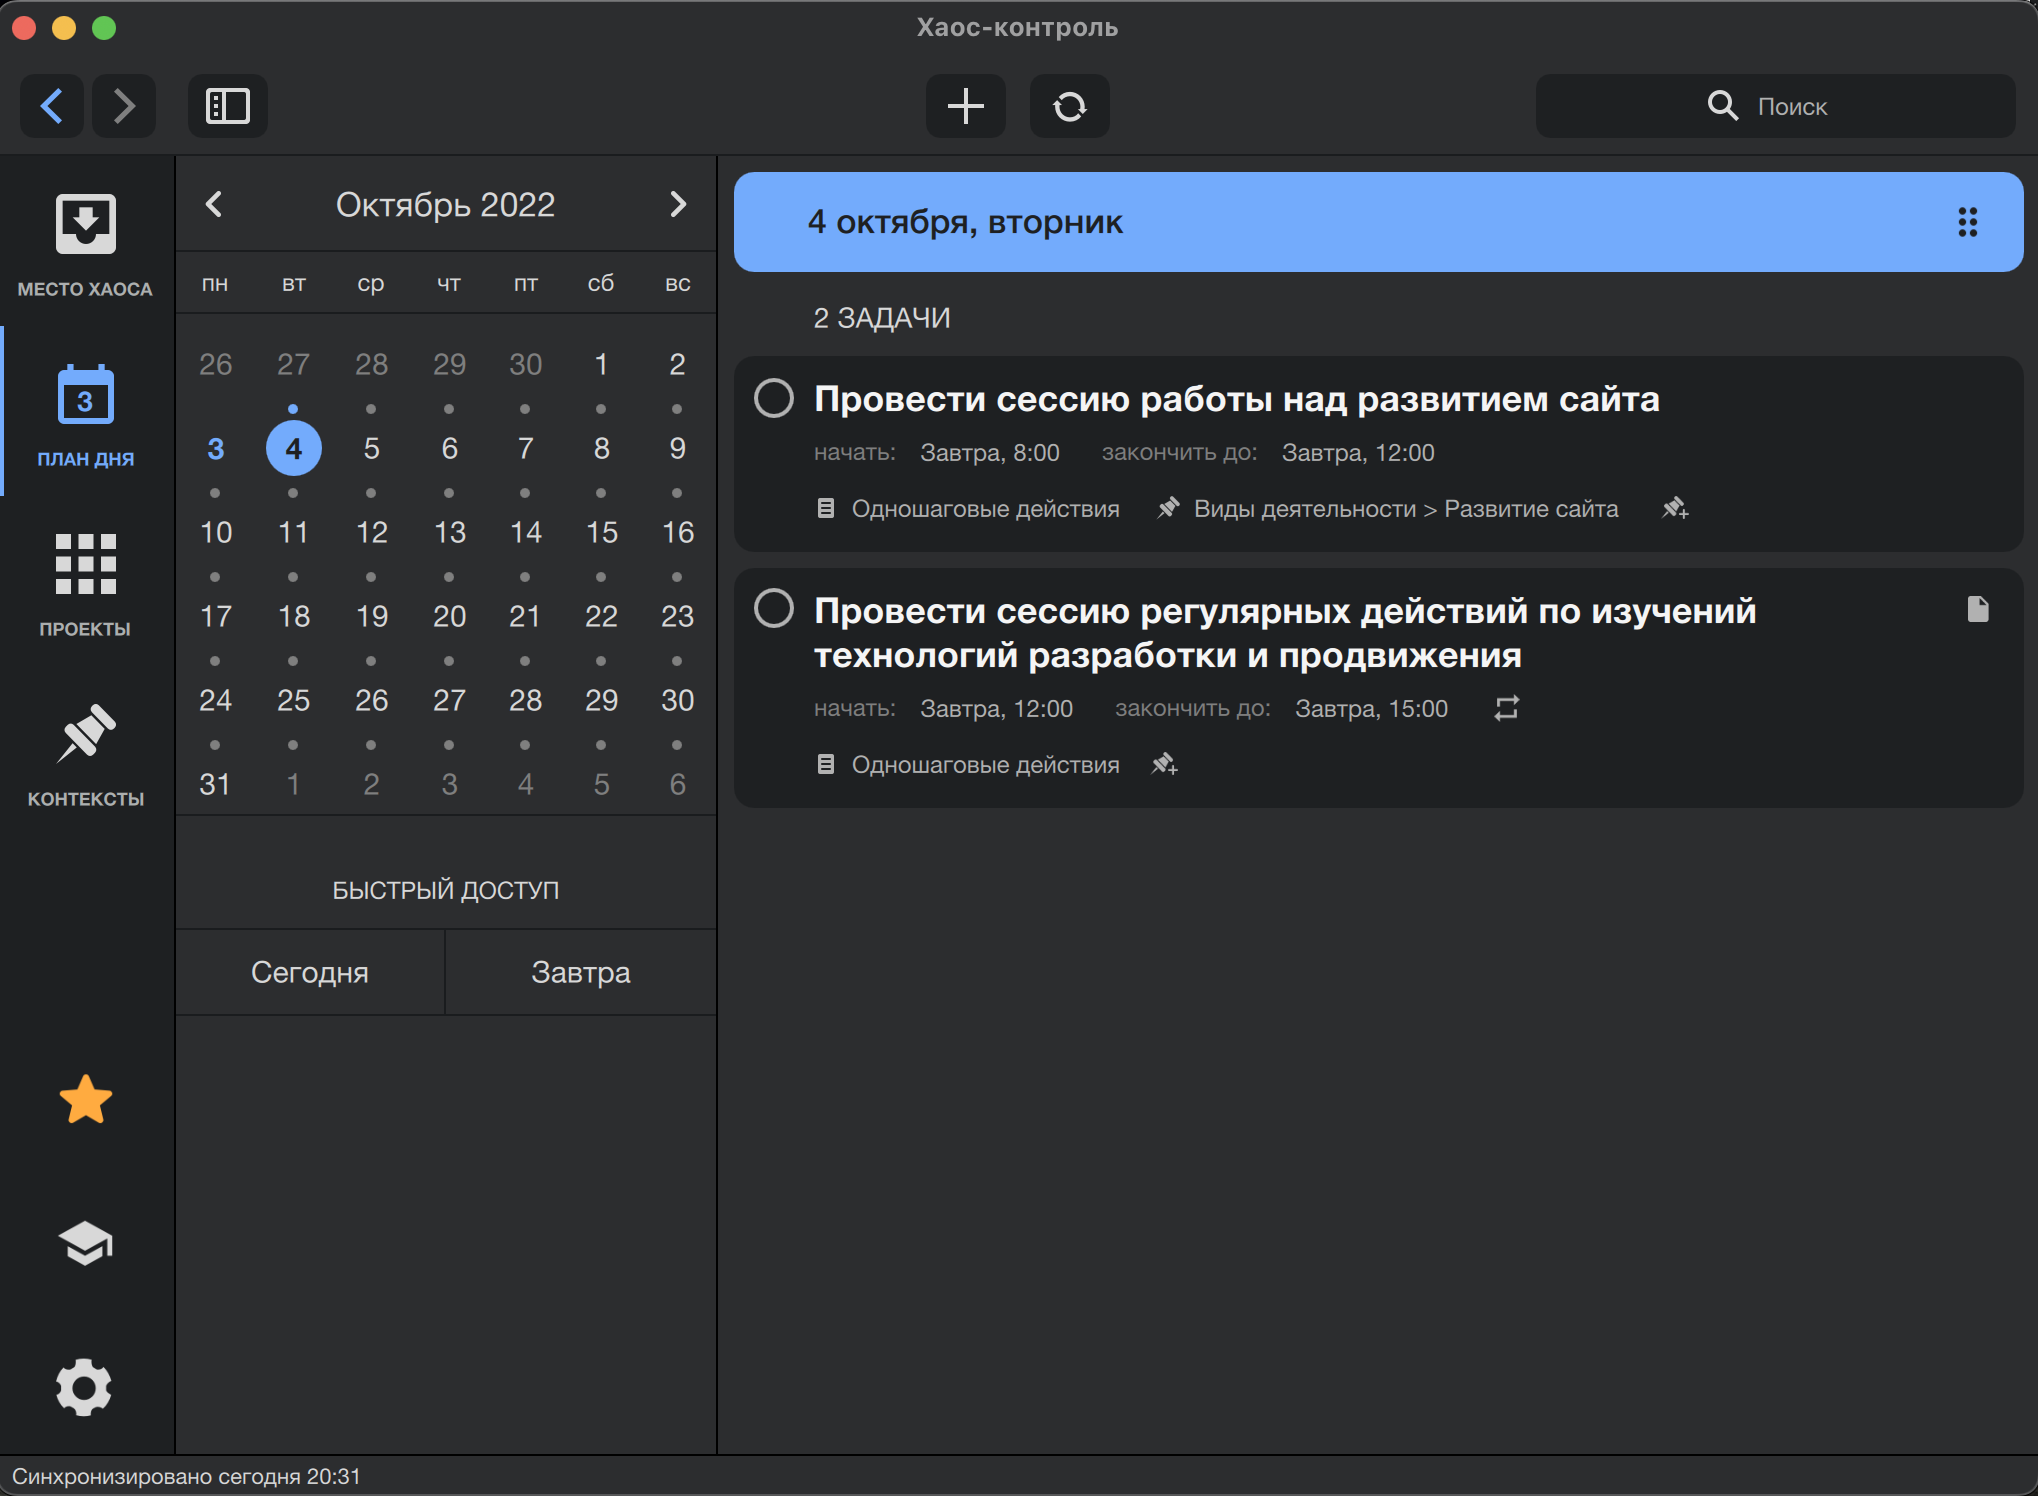Click the orange favorites star icon

pyautogui.click(x=85, y=1100)
